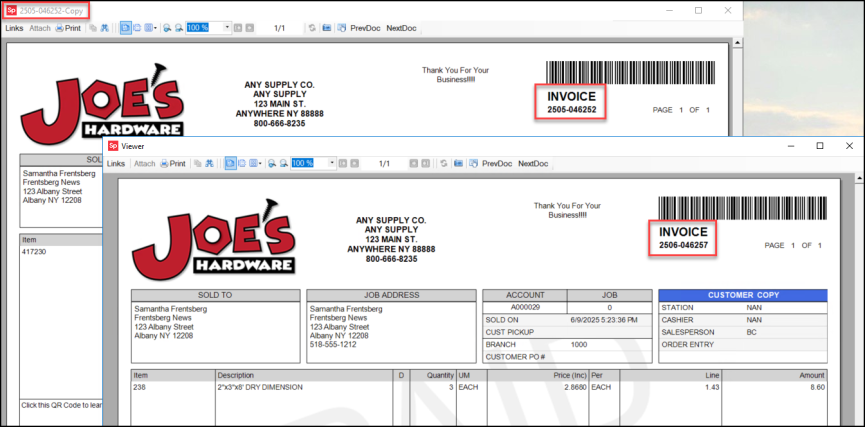Expand multi-page layout dropdown in Viewer toolbar
865x427 pixels.
pos(258,163)
